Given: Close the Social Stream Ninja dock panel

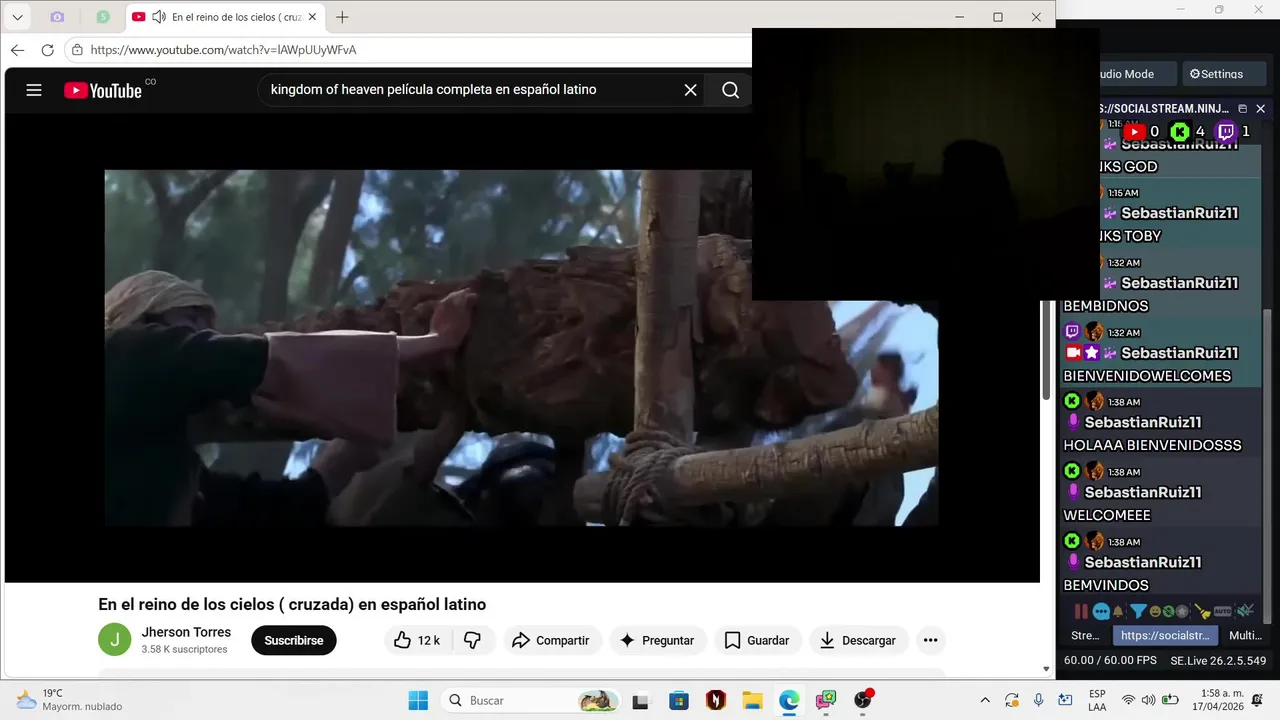Looking at the screenshot, I should click(x=1260, y=109).
